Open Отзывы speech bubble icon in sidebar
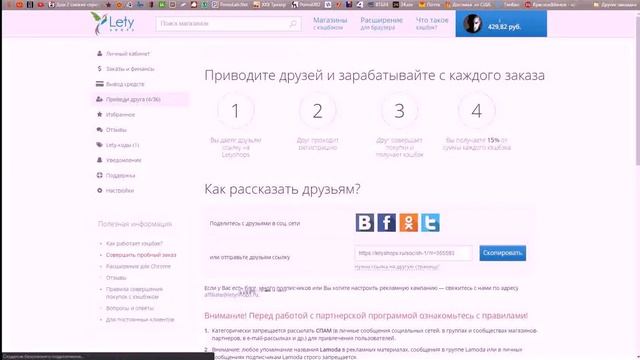The width and height of the screenshot is (640, 360). pos(99,130)
